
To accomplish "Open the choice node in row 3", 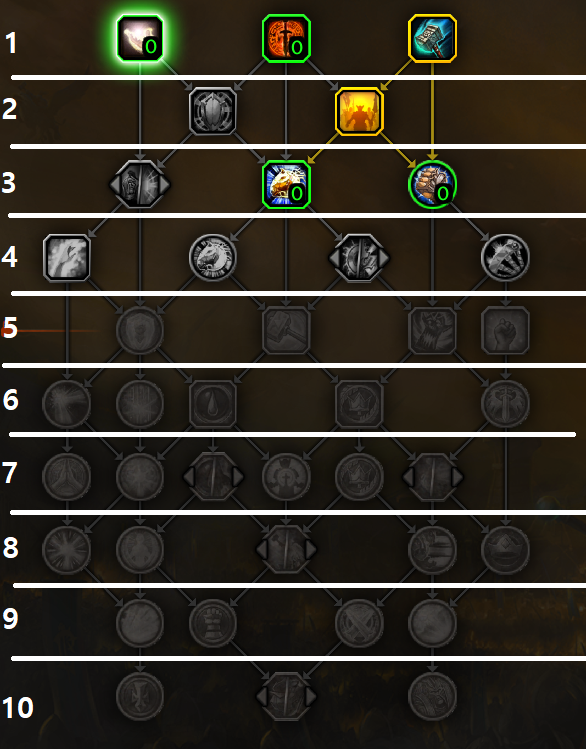I will click(x=139, y=184).
